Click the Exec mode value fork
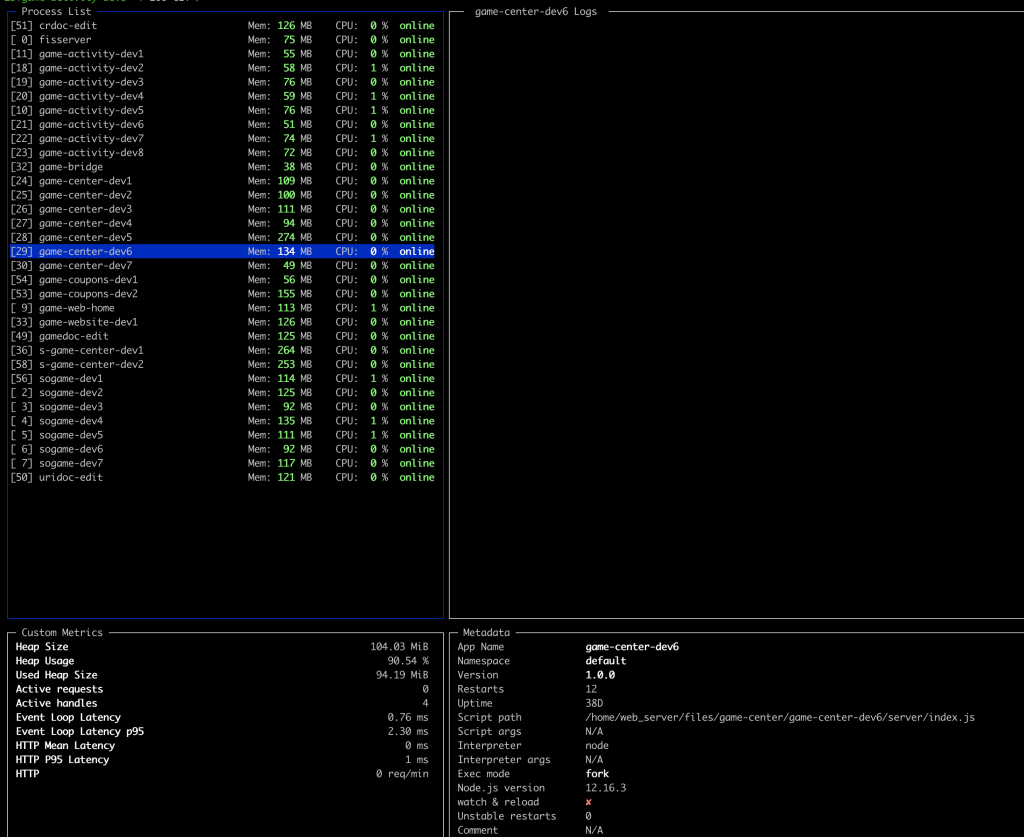 click(597, 774)
